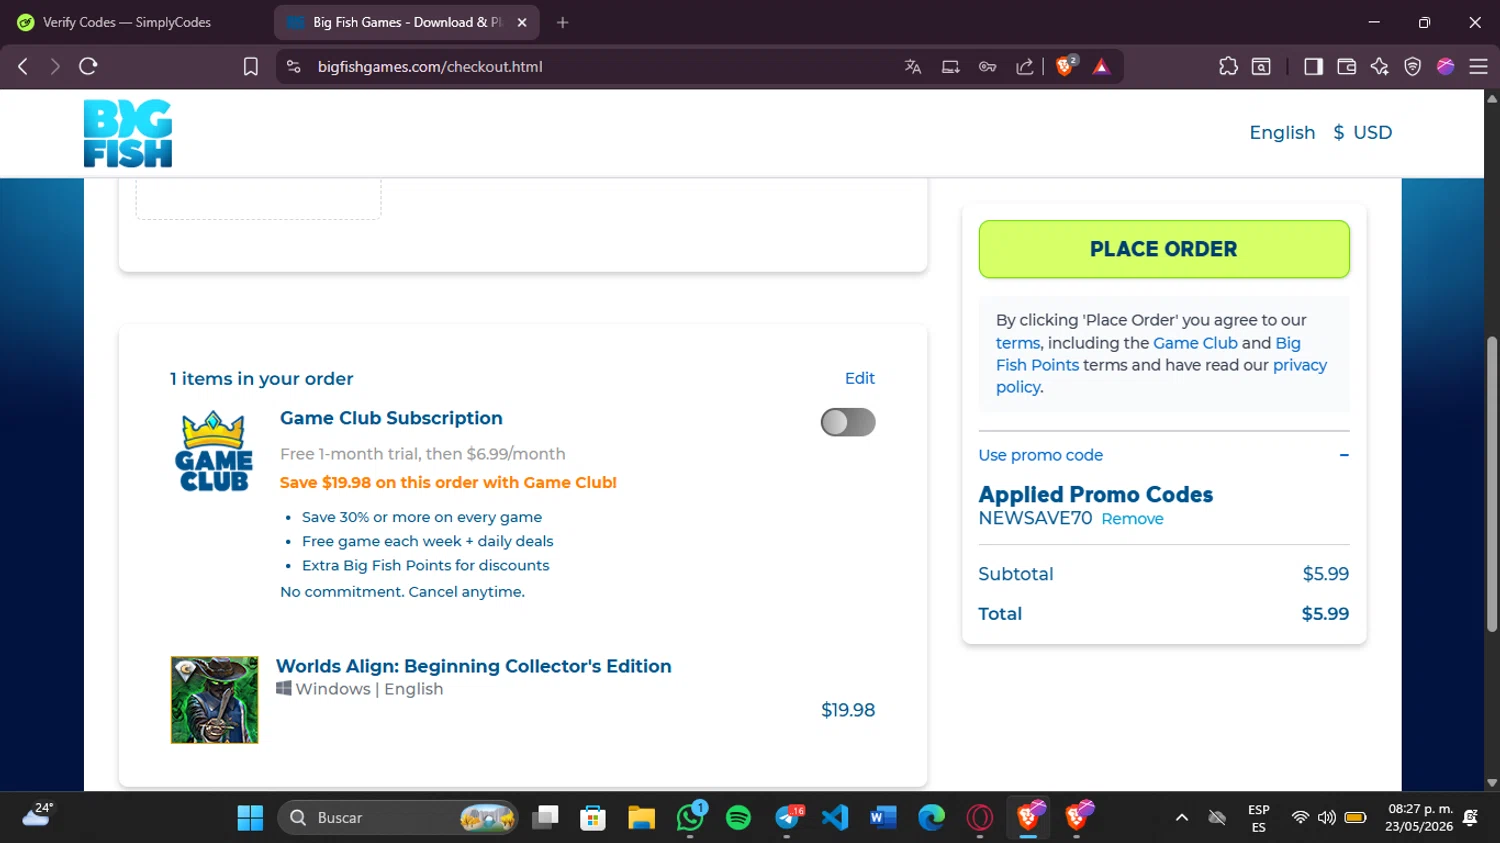This screenshot has width=1500, height=843.
Task: Open the terms link
Action: point(1018,343)
